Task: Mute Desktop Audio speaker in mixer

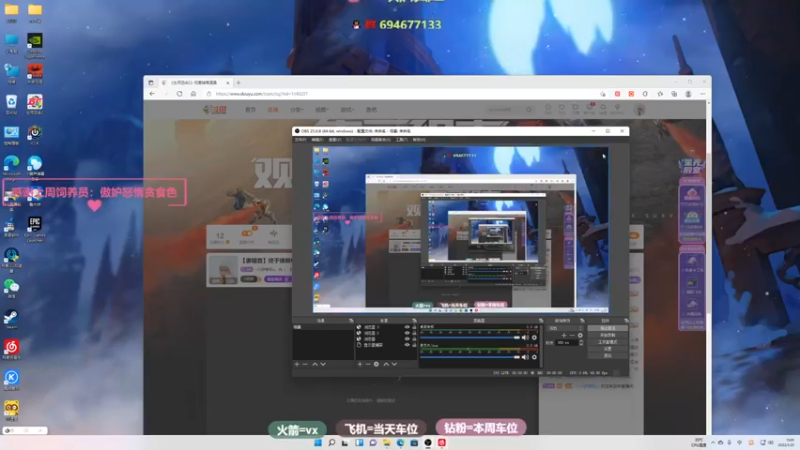Action: (x=525, y=337)
